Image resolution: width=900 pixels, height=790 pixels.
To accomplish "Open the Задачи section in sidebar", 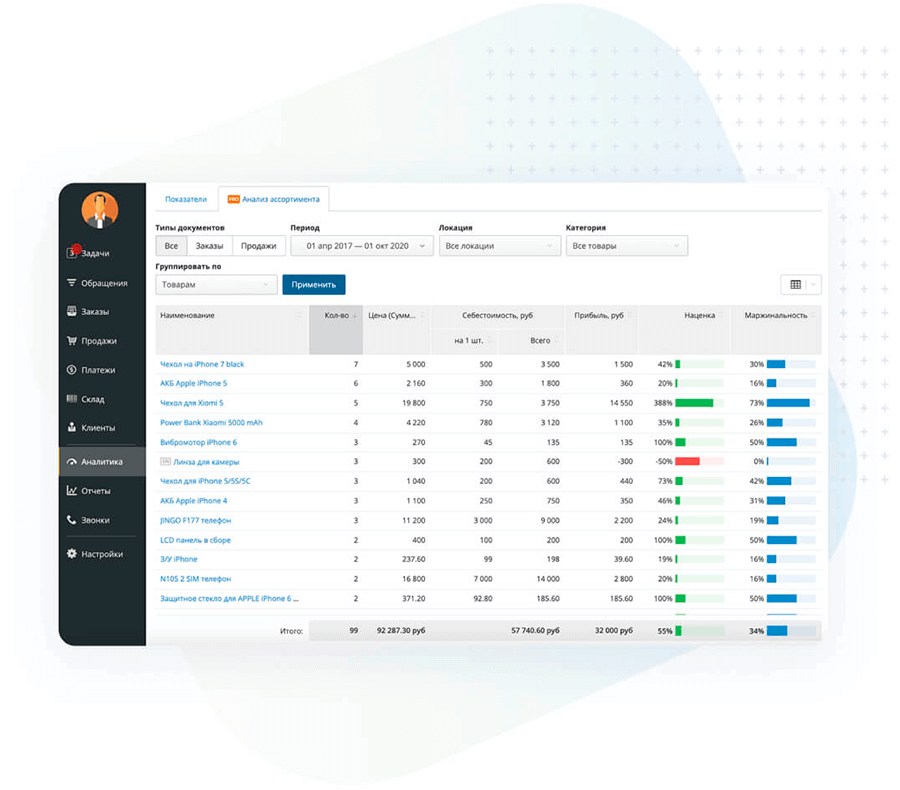I will pyautogui.click(x=95, y=254).
